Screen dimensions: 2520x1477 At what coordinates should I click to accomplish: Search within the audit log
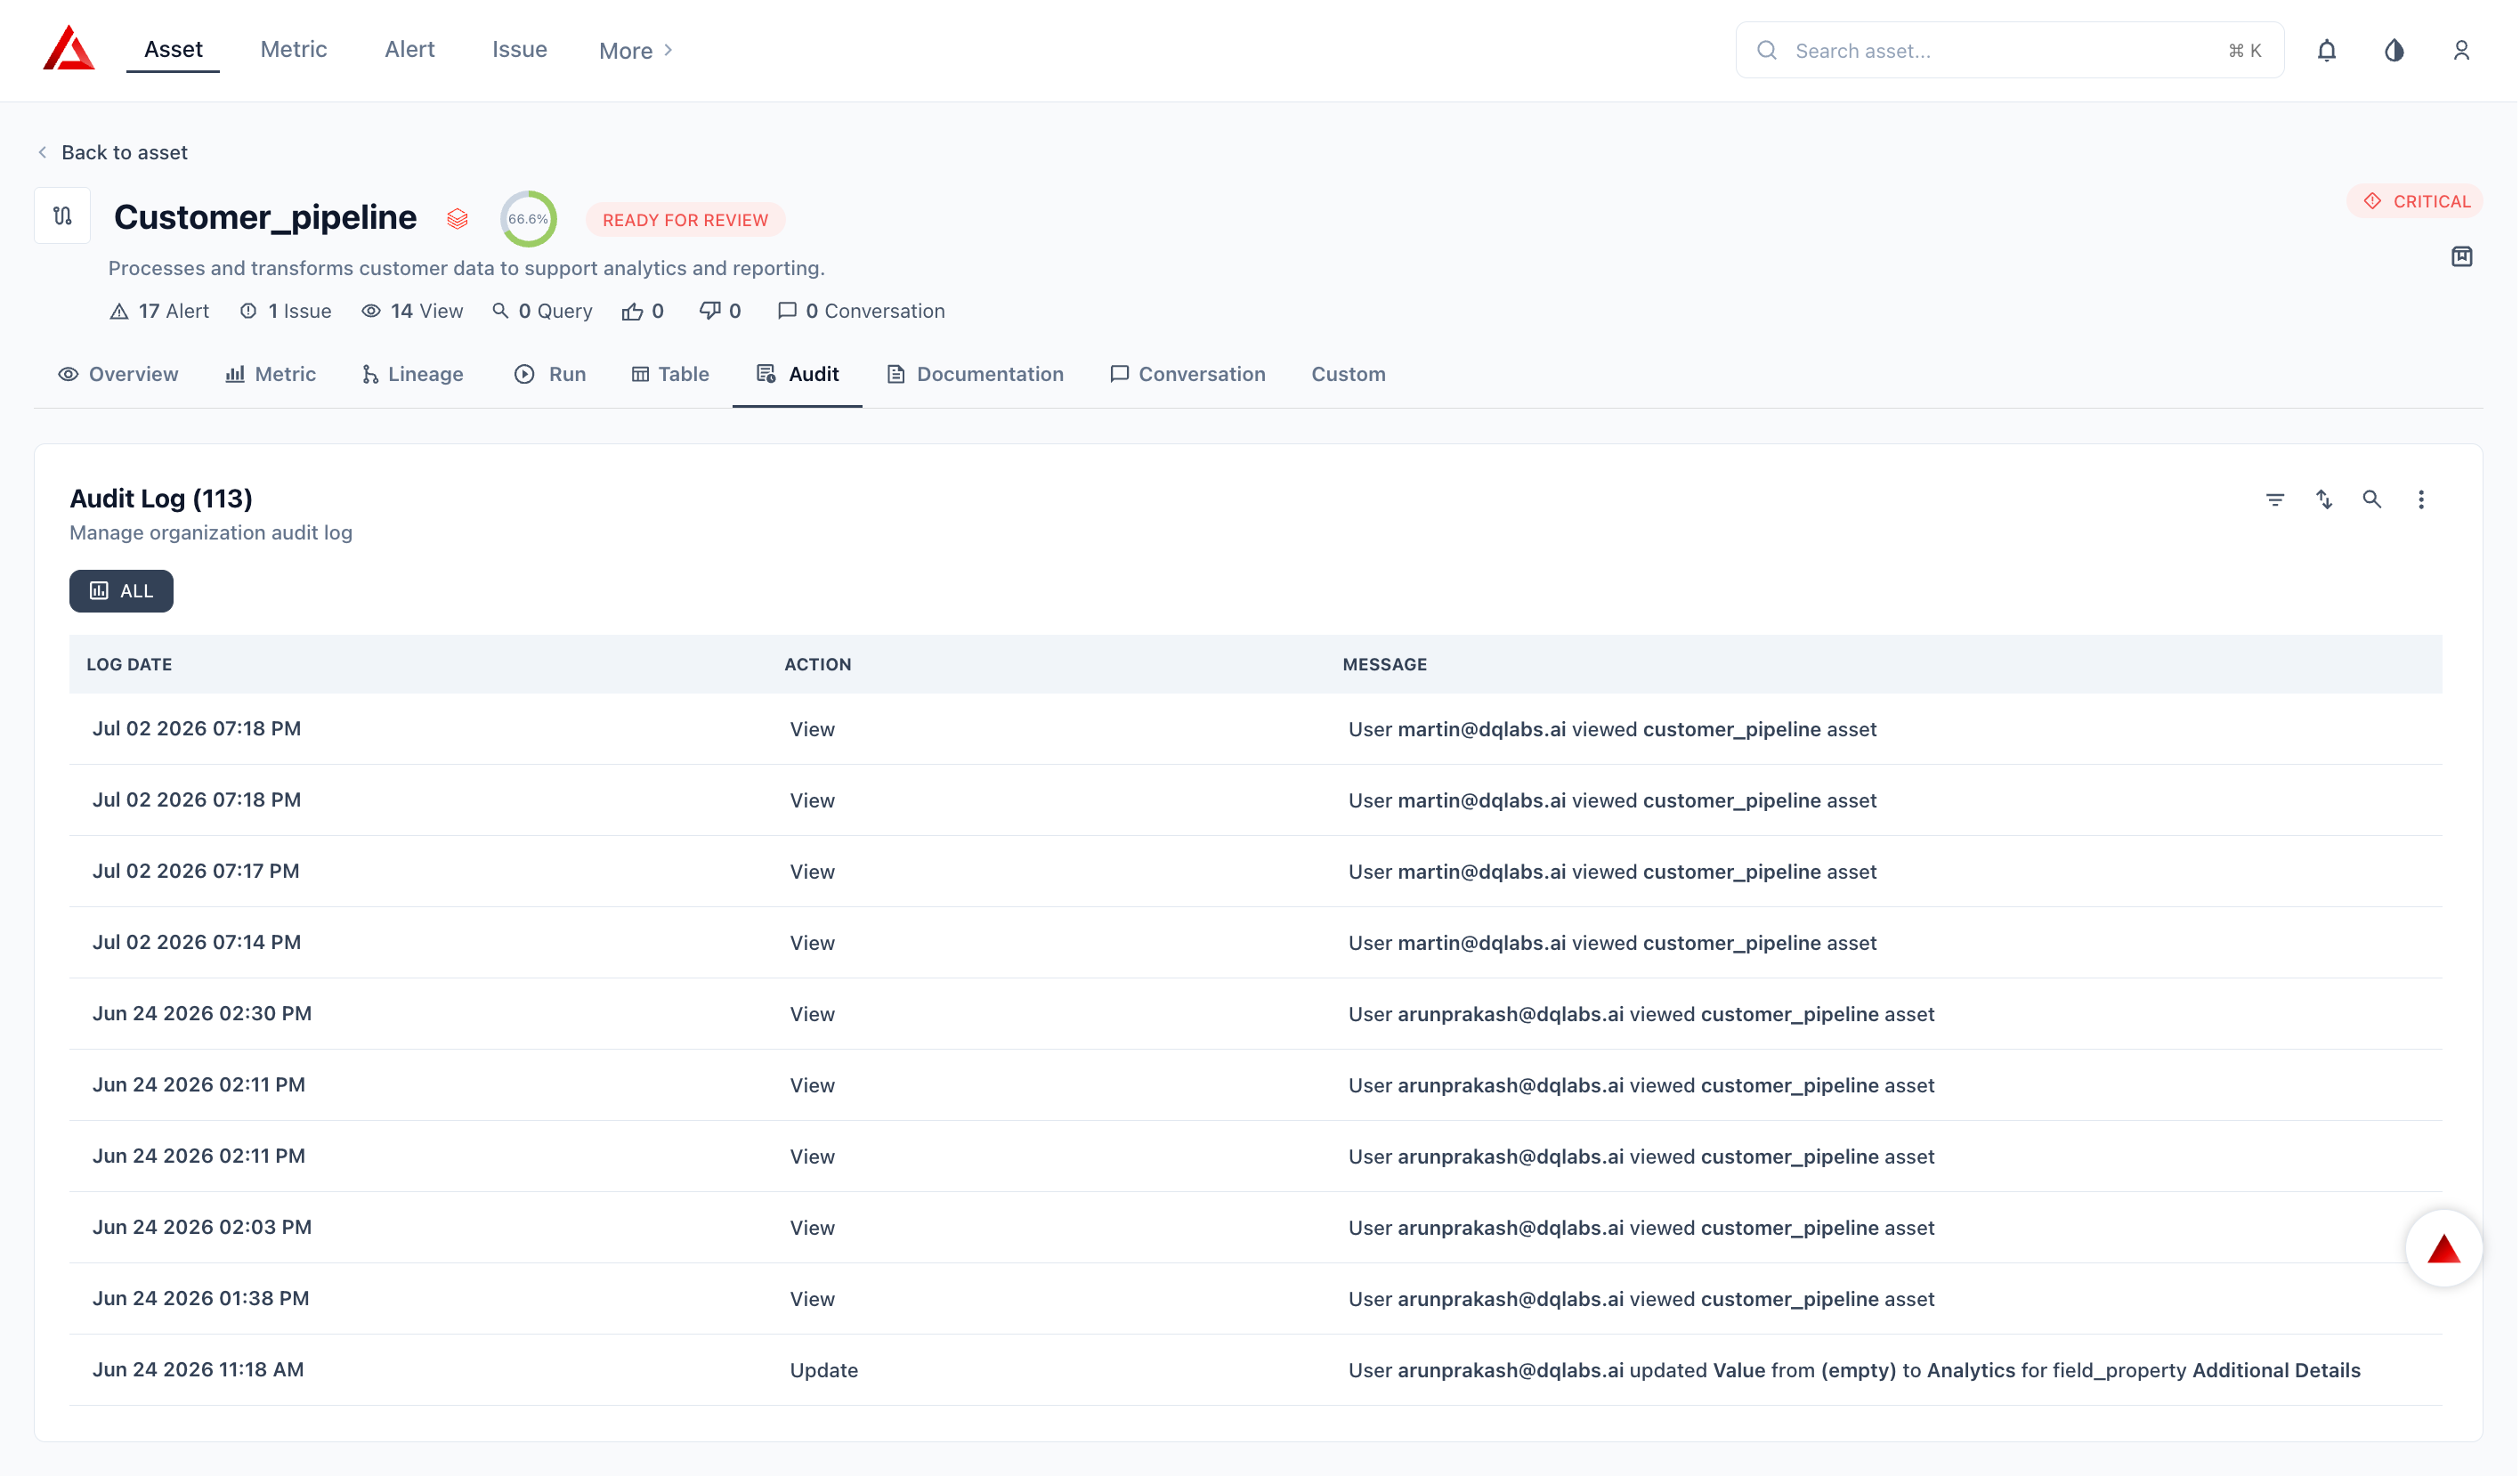(2374, 500)
